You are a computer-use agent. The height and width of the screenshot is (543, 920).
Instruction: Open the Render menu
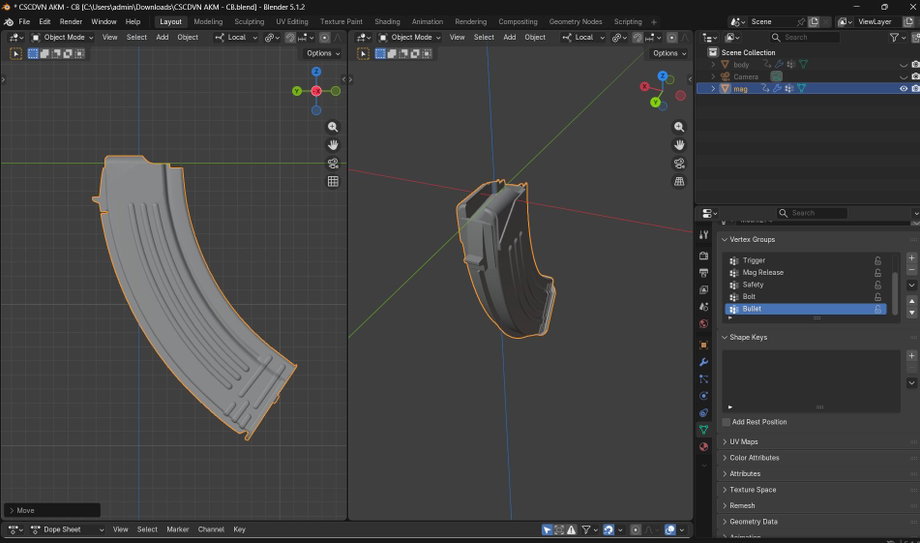(x=71, y=22)
